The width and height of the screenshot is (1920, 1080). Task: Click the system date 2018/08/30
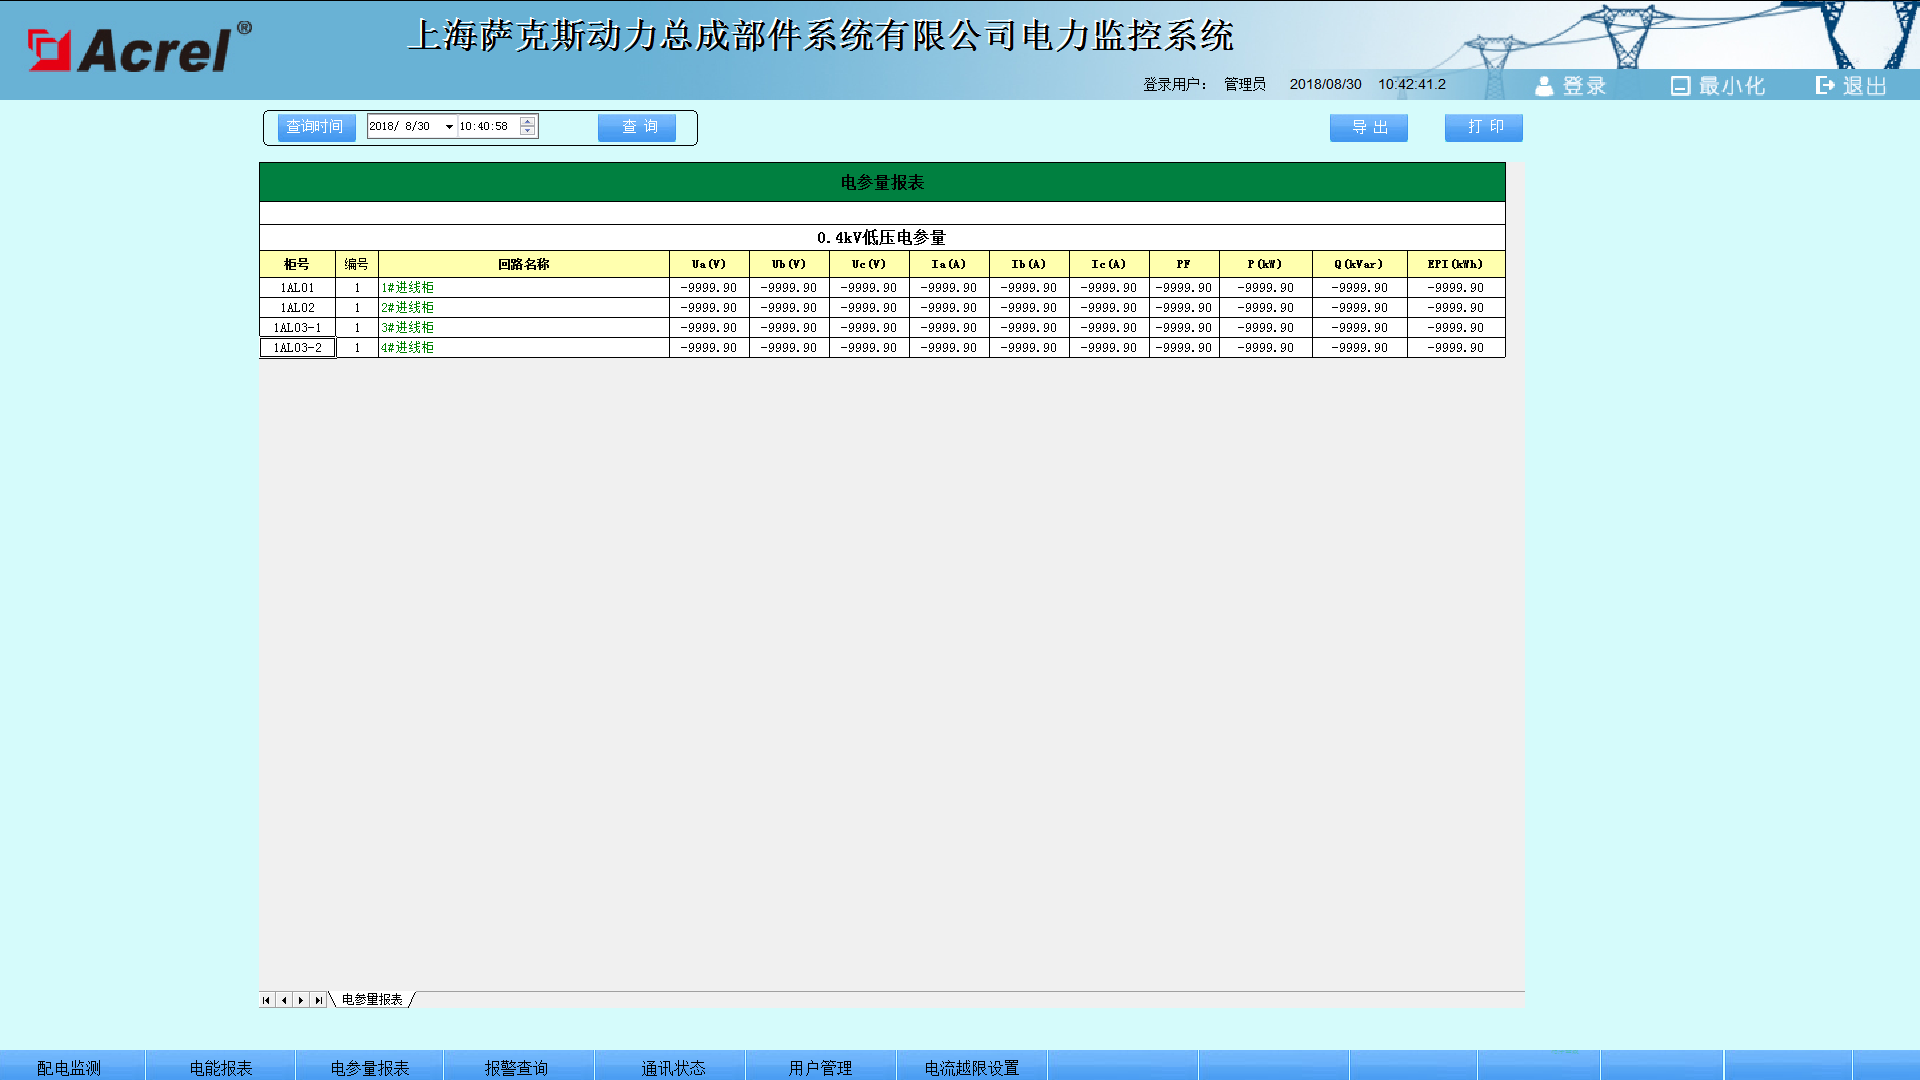coord(1326,84)
